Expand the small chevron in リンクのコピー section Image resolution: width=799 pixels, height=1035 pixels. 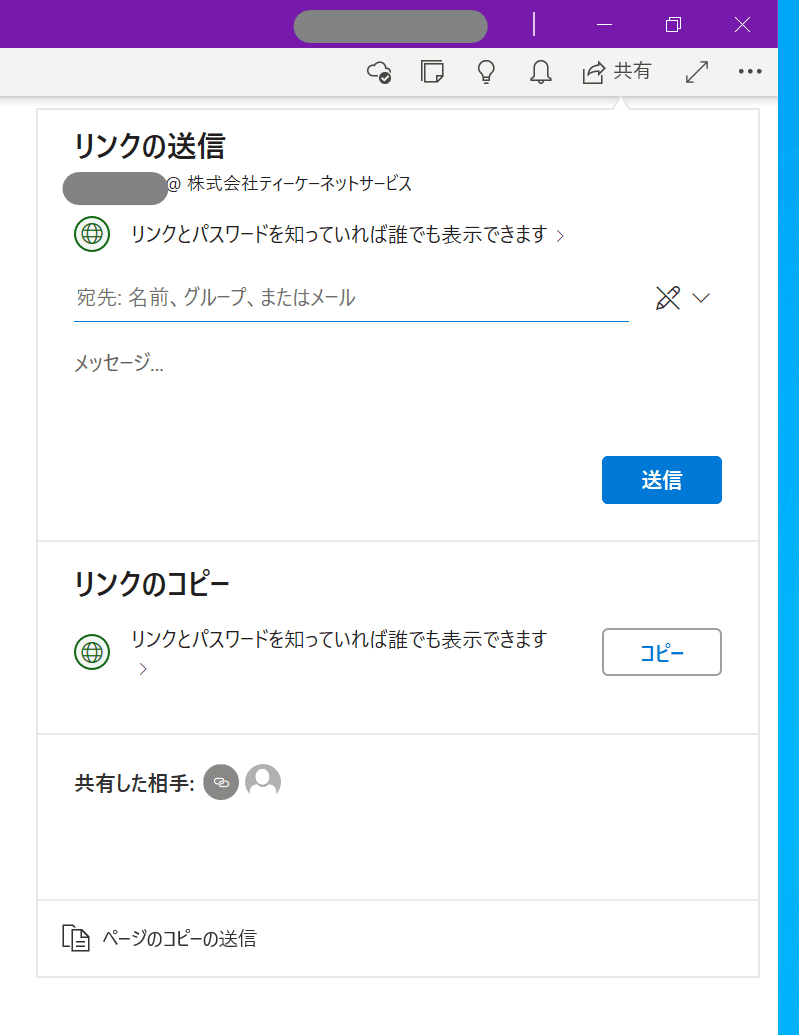(143, 669)
